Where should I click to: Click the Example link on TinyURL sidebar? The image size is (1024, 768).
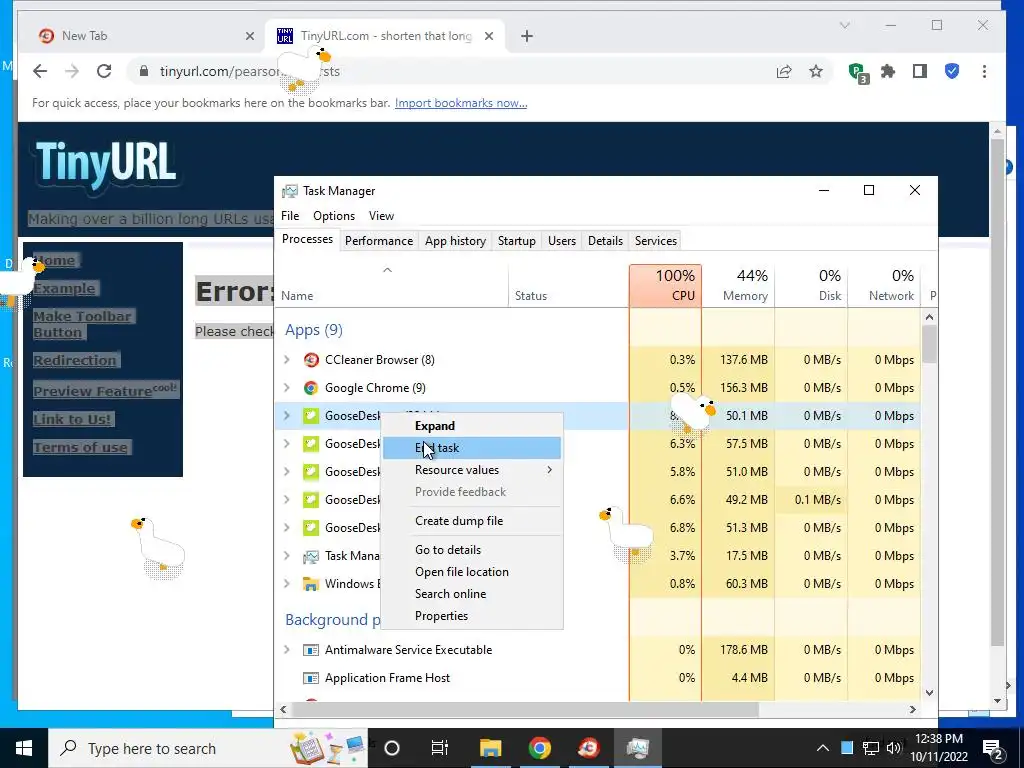tap(64, 288)
